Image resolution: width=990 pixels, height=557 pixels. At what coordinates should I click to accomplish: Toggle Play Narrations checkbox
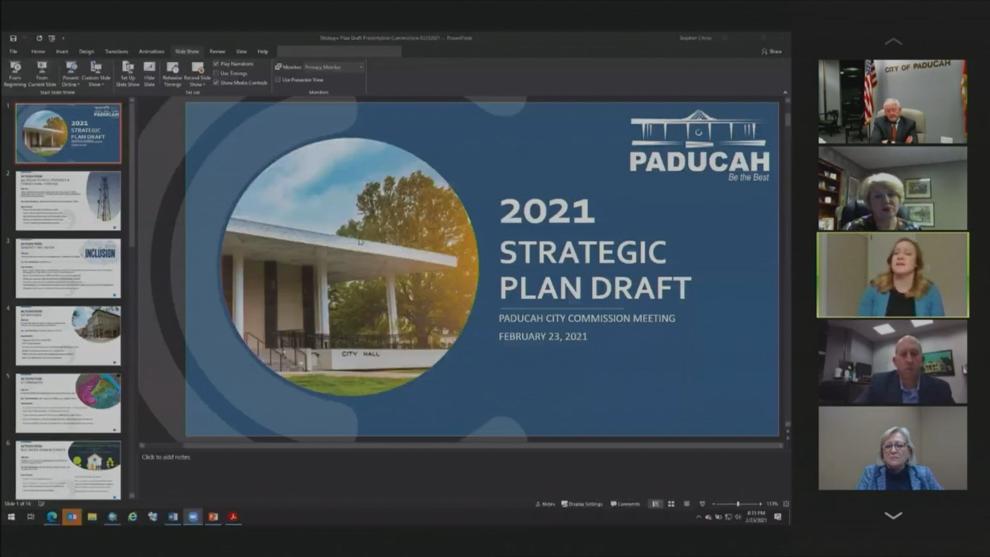[216, 64]
